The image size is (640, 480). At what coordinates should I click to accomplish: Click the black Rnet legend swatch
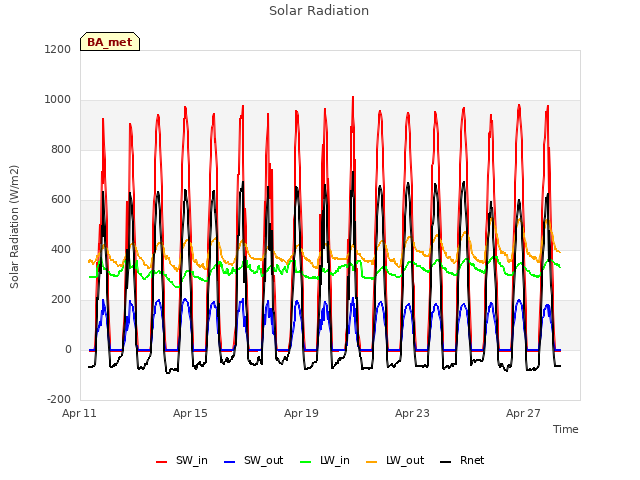click(x=446, y=462)
